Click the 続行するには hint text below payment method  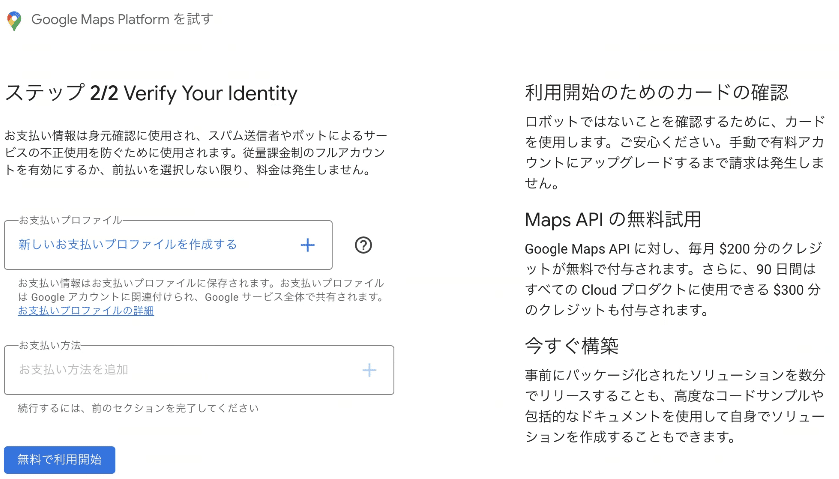click(x=139, y=408)
